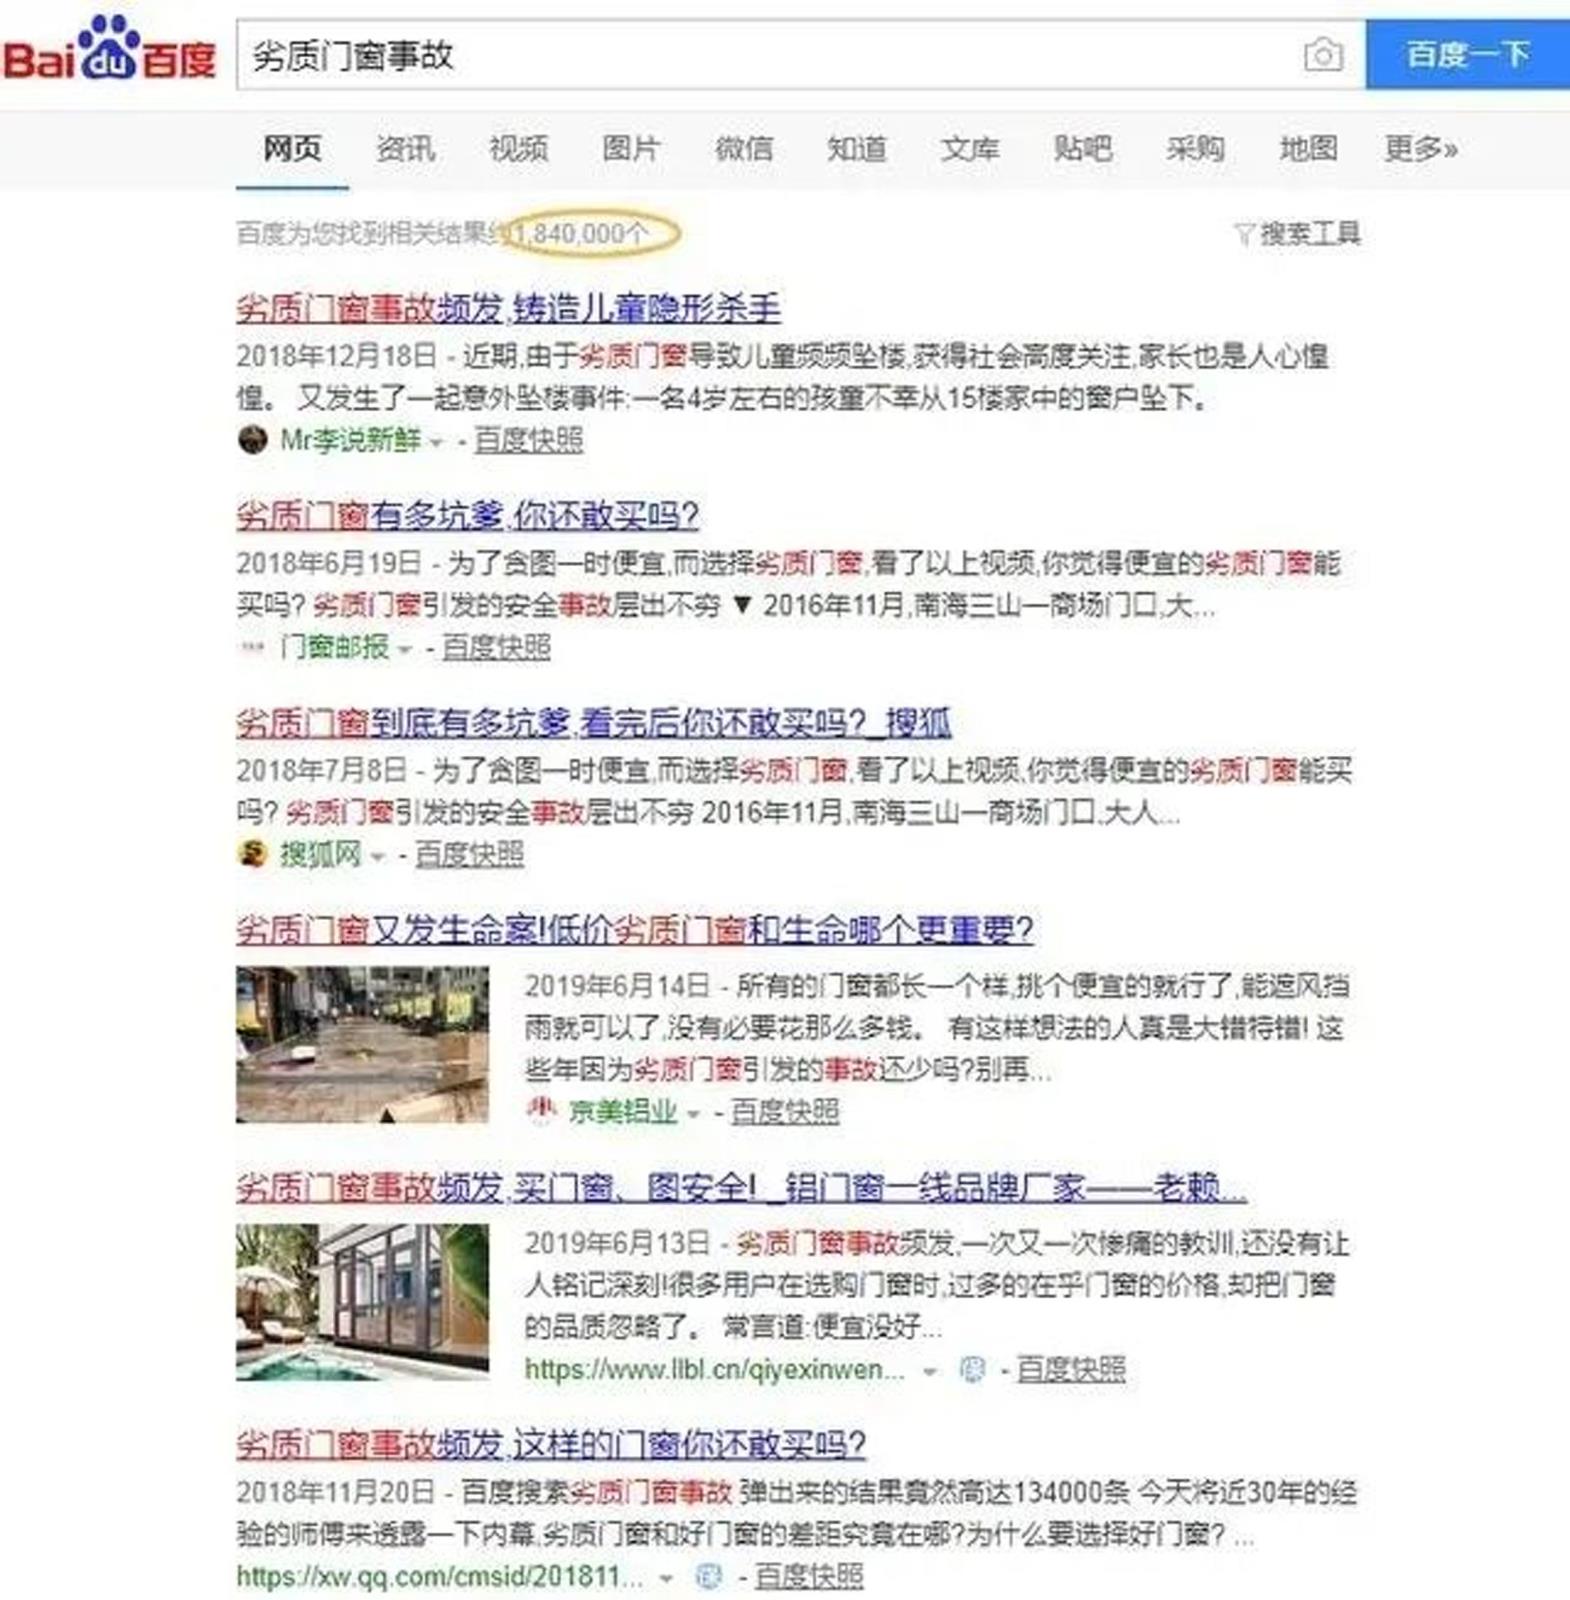
Task: Switch to the 地图 tab
Action: click(1309, 149)
